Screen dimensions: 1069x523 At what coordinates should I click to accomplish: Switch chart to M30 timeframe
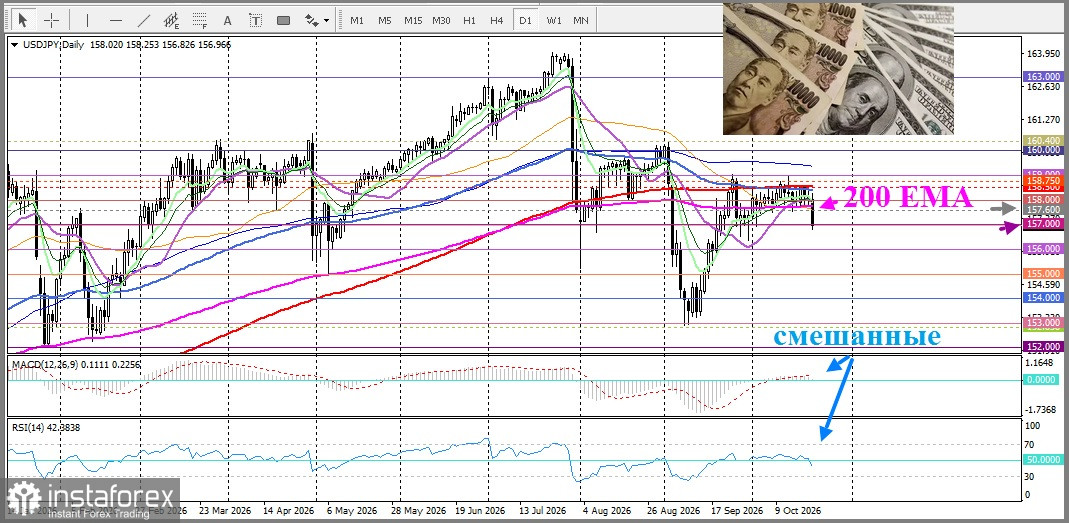coord(441,20)
